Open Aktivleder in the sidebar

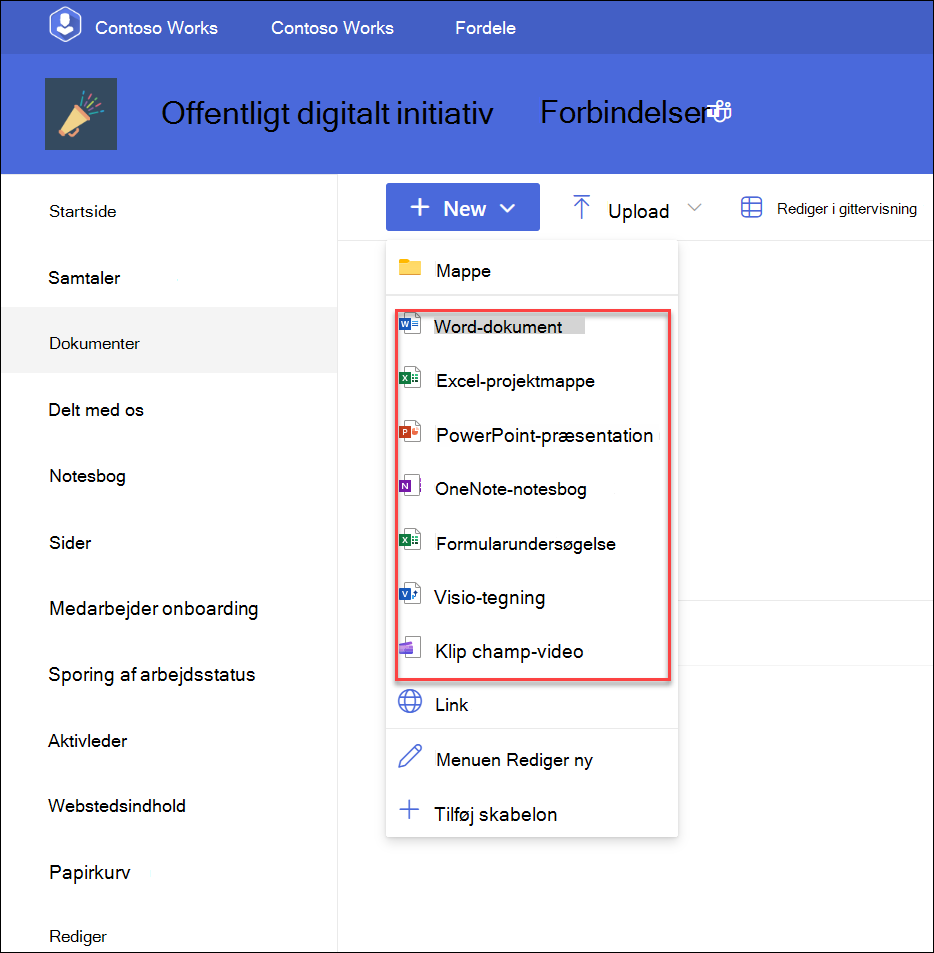[x=88, y=741]
